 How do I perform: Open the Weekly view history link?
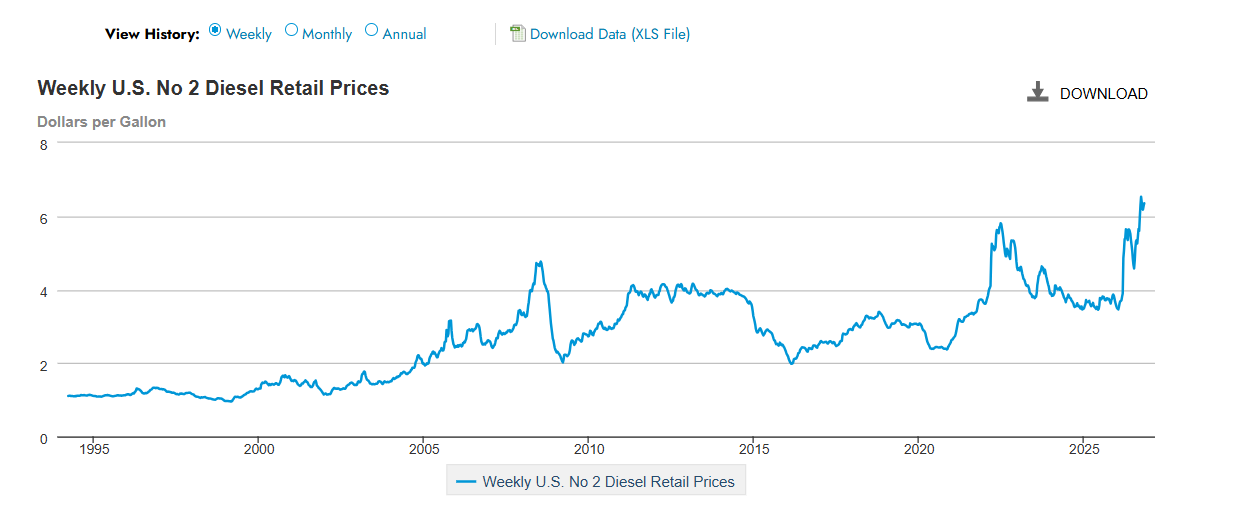249,34
